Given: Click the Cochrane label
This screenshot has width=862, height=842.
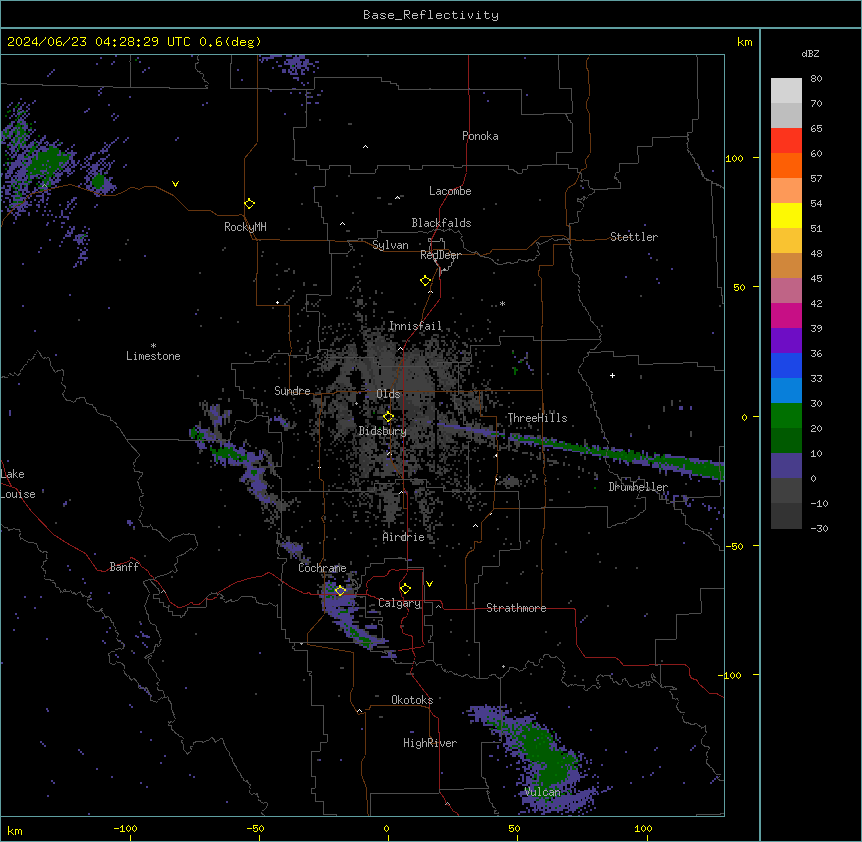Looking at the screenshot, I should pyautogui.click(x=322, y=568).
